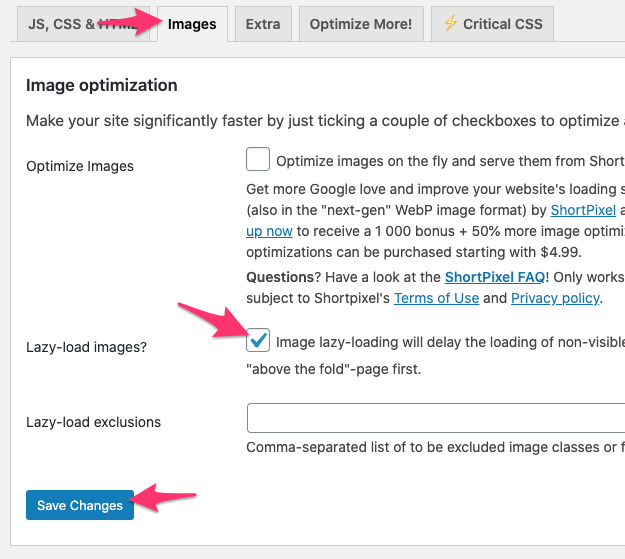Click the Save Changes button
Viewport: 625px width, 559px height.
tap(80, 505)
